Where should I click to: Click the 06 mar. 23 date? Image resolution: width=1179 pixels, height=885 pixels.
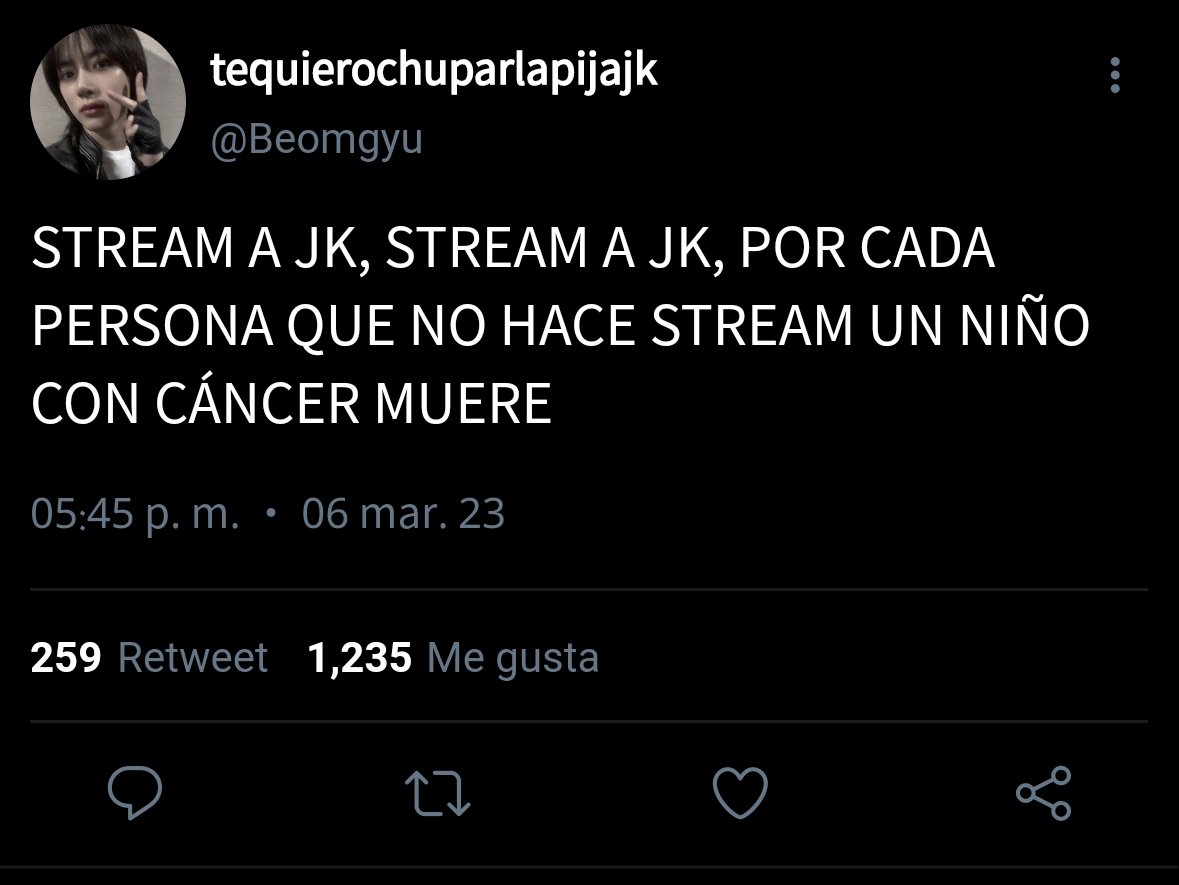click(x=403, y=514)
